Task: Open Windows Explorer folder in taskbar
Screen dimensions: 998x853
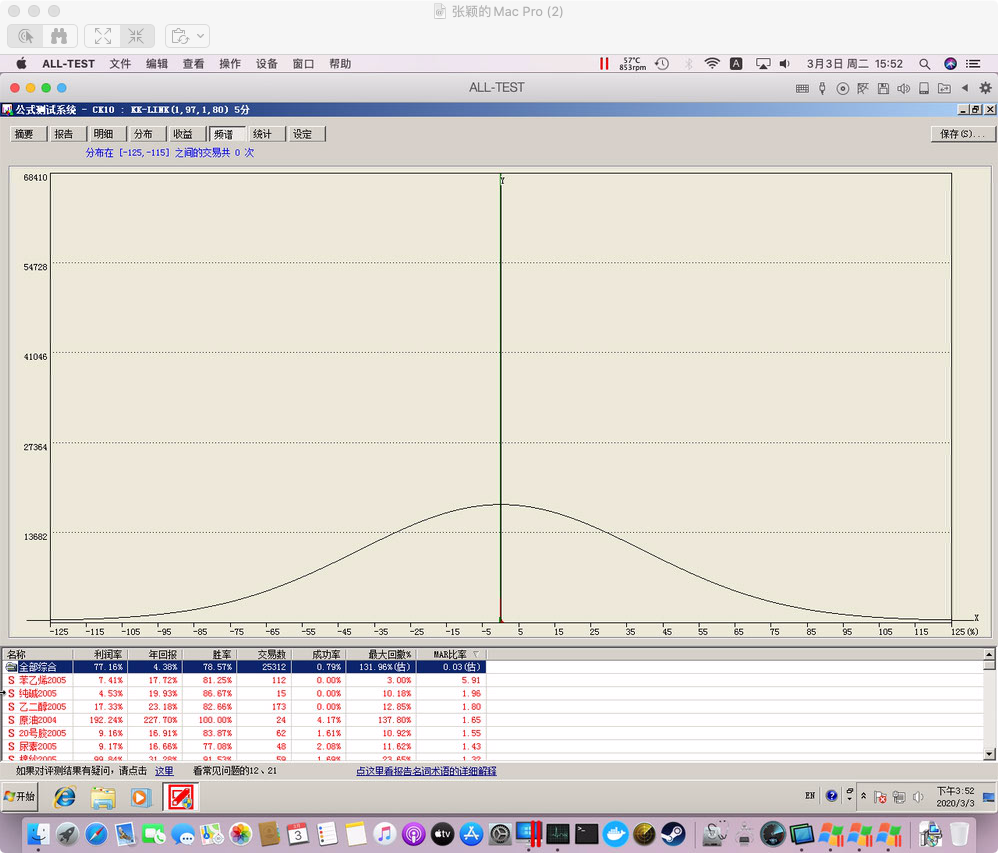Action: [102, 797]
